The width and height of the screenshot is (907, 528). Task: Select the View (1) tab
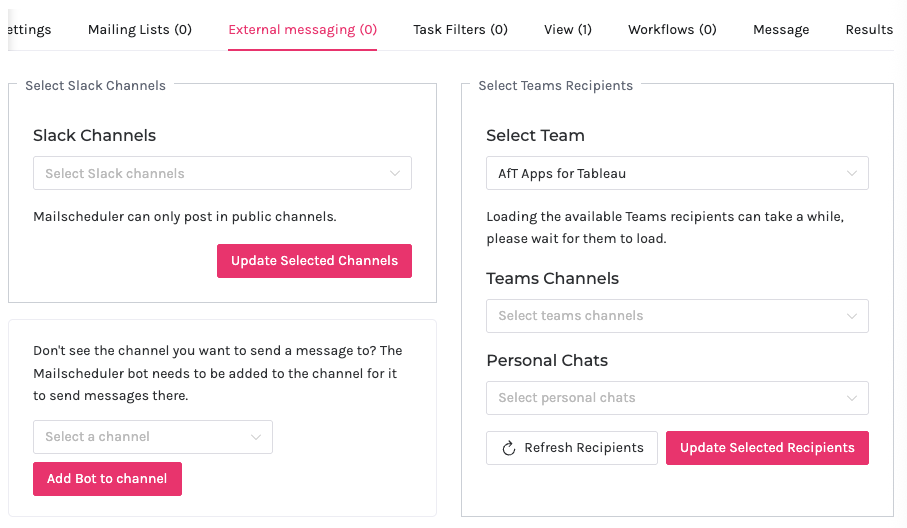pos(568,30)
